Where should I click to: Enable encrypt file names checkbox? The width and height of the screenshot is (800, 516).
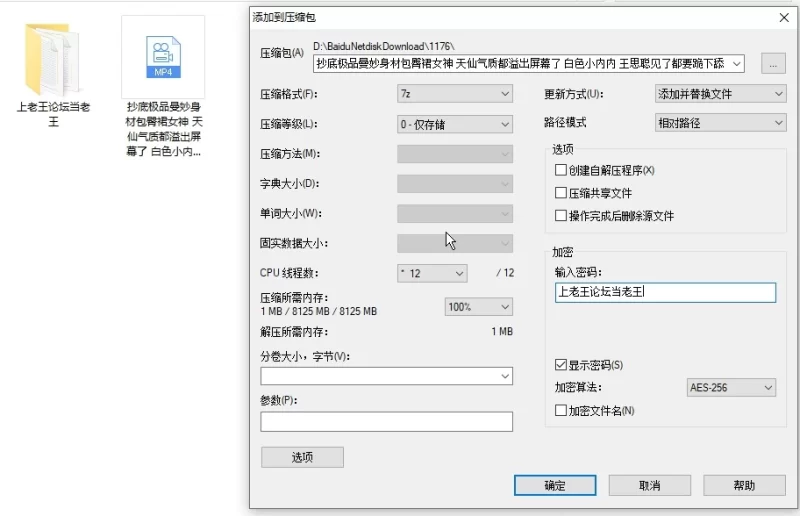[x=561, y=410]
